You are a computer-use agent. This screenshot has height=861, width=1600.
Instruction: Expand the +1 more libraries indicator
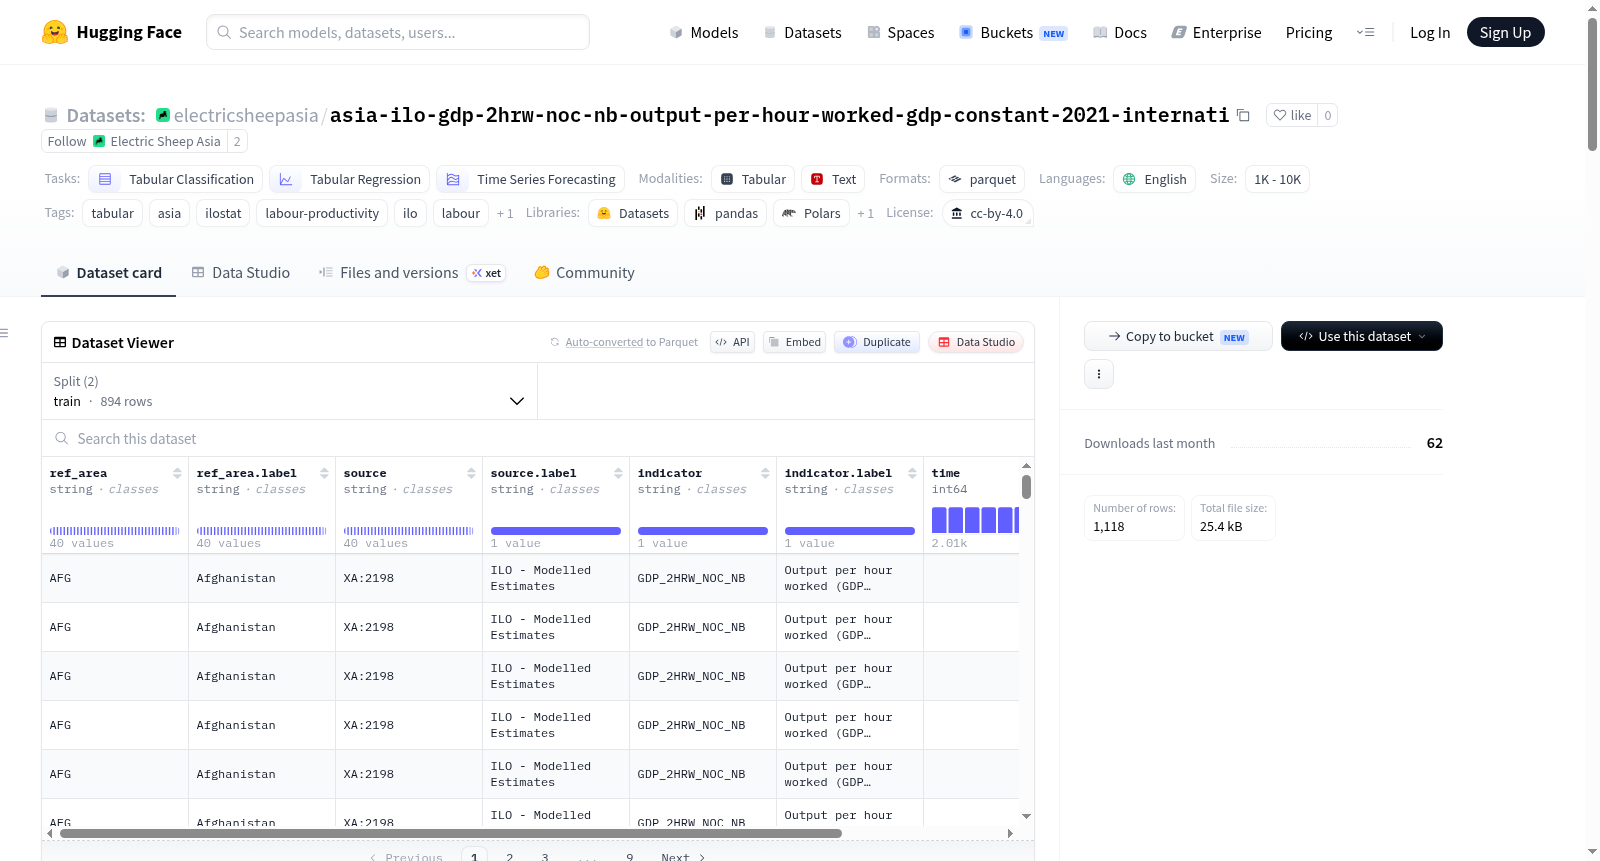point(865,213)
